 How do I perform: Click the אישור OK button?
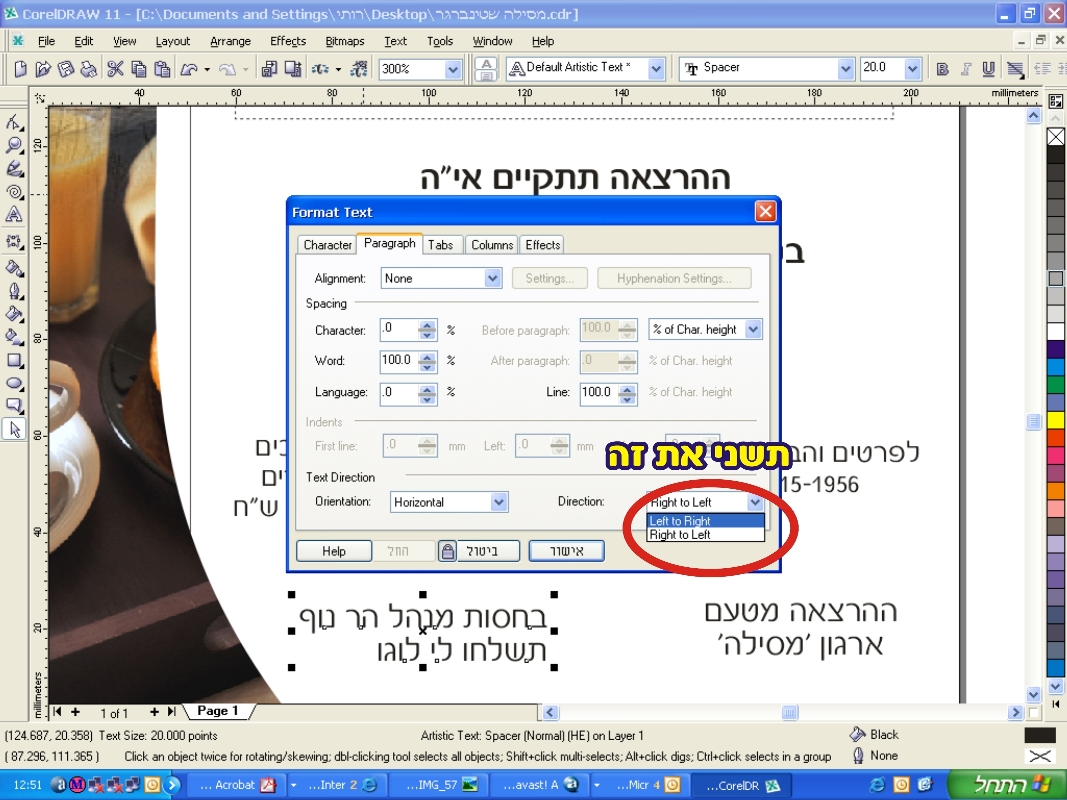(567, 551)
